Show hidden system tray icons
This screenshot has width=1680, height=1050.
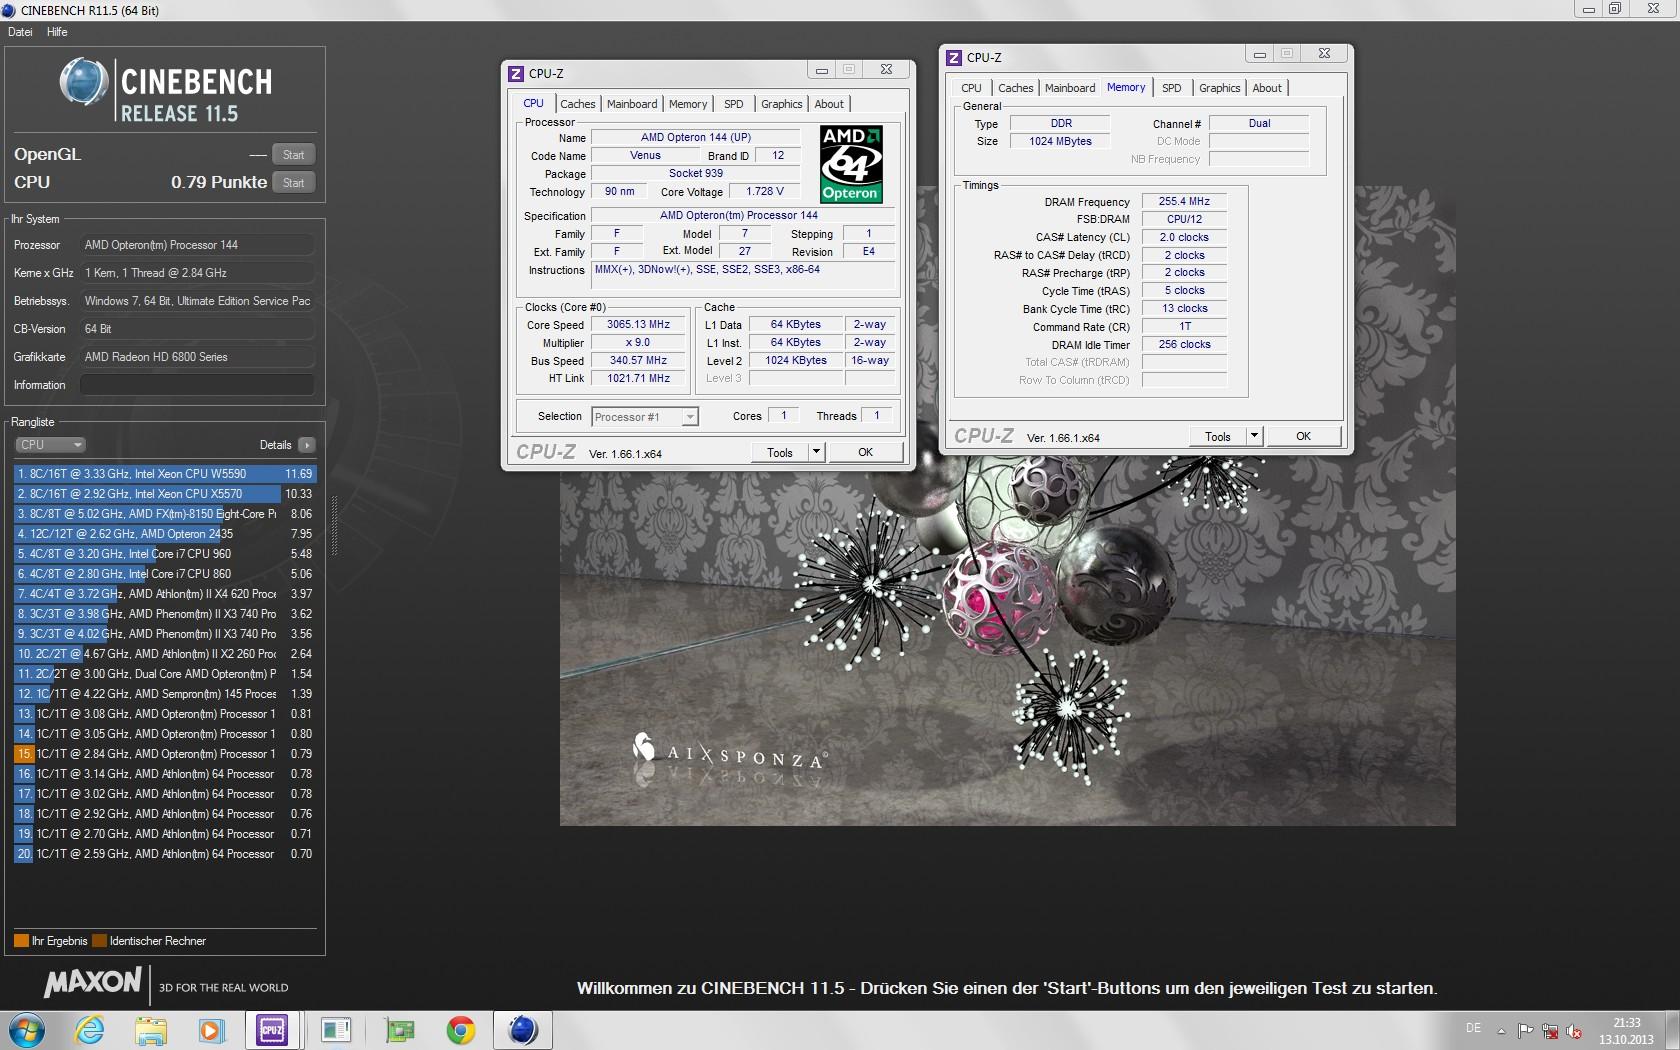tap(1501, 1031)
